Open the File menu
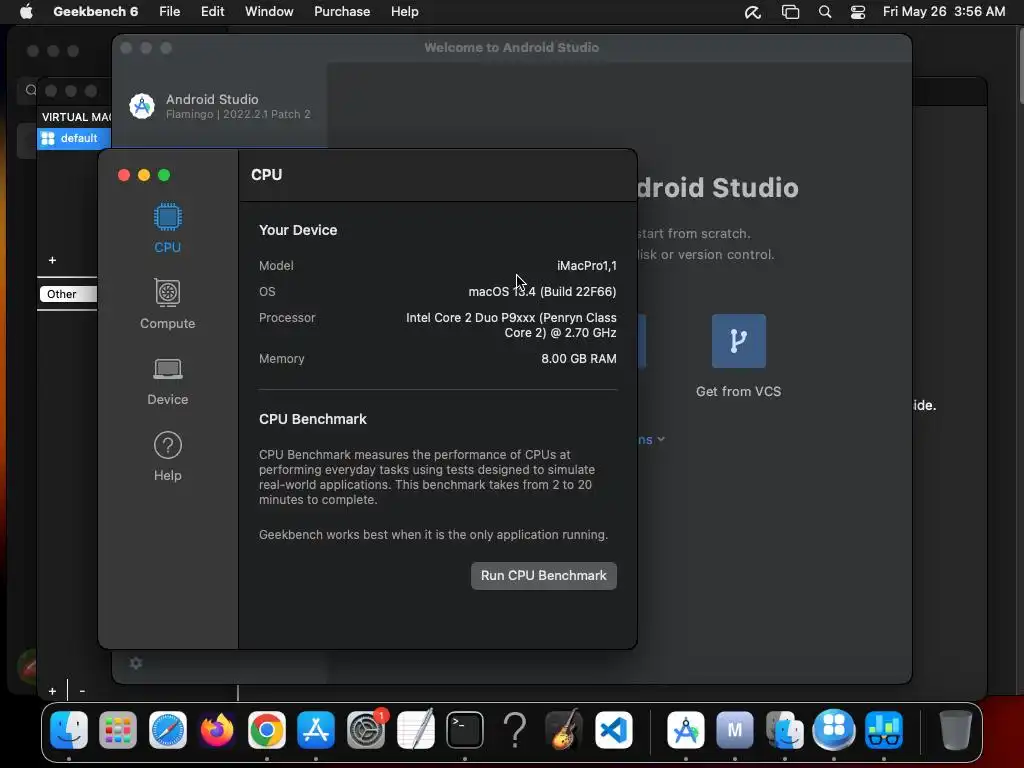Screen dimensions: 1024x768 coord(169,12)
